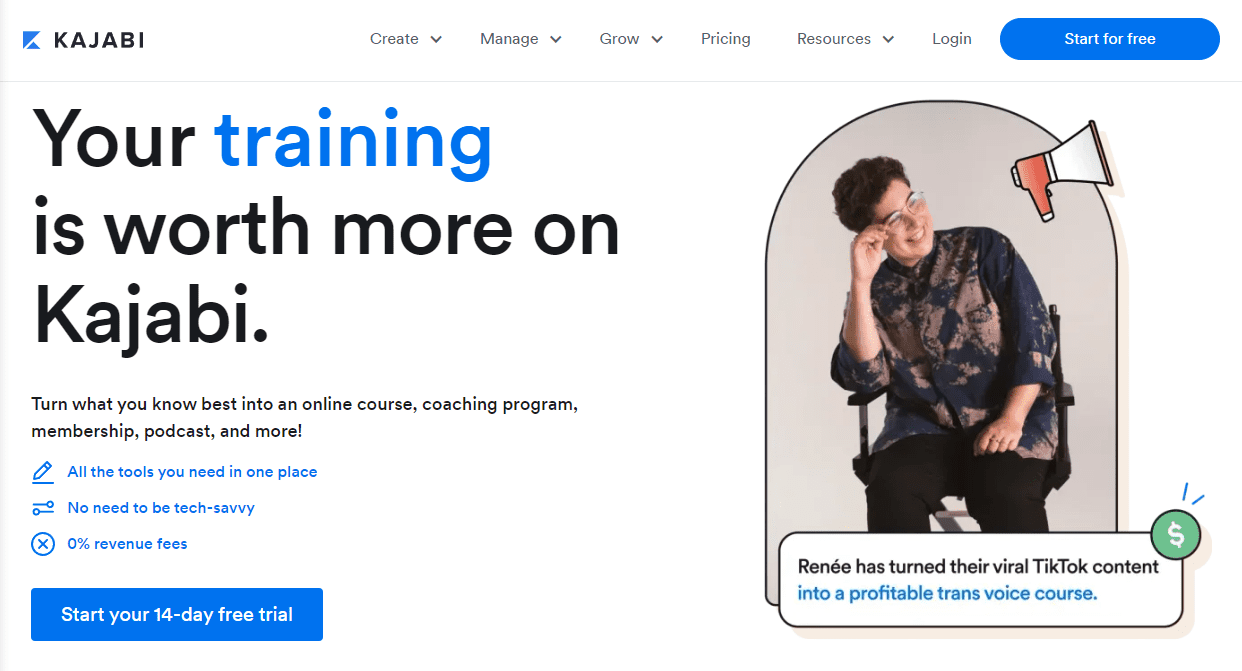
Task: Click the pencil icon beside All the tools
Action: 43,472
